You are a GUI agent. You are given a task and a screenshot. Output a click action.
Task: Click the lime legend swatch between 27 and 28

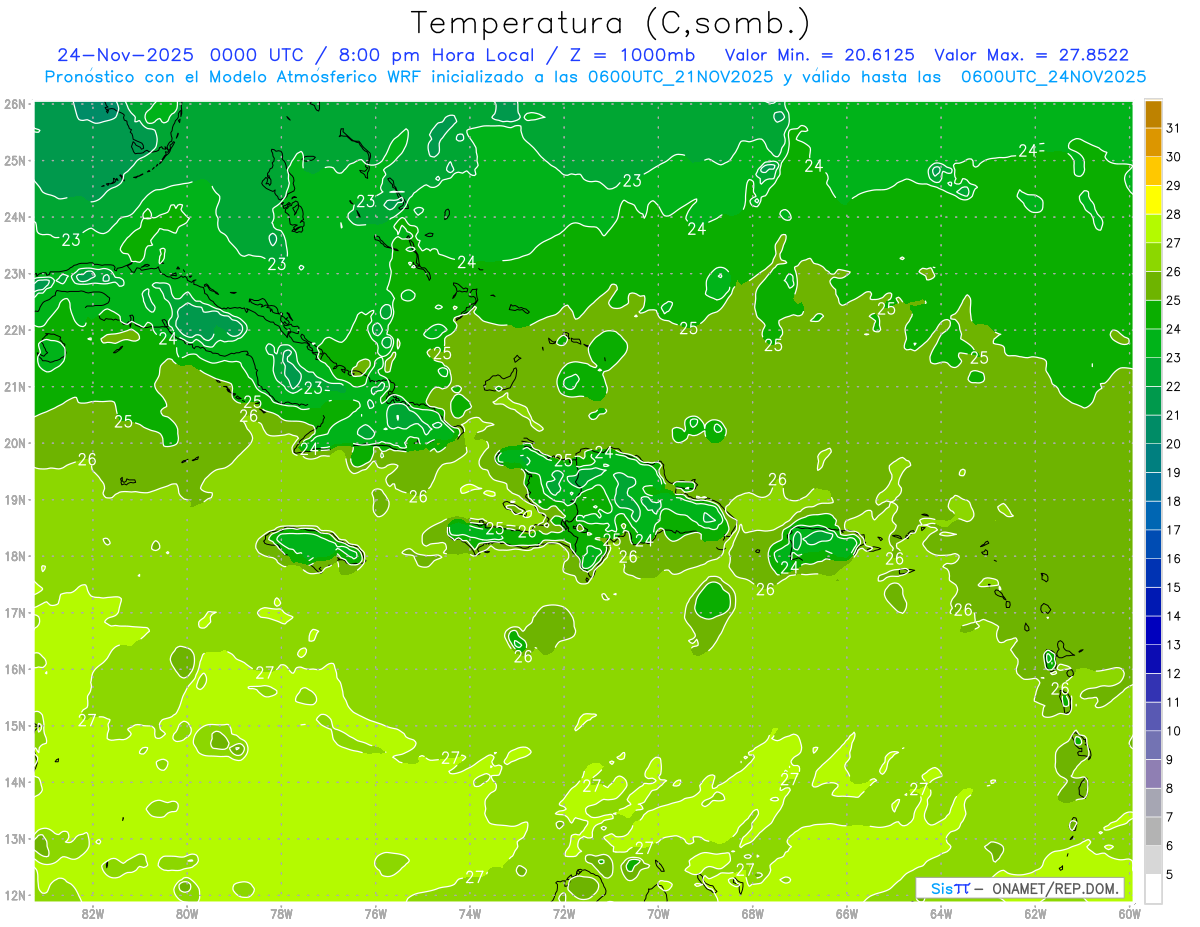[1153, 228]
